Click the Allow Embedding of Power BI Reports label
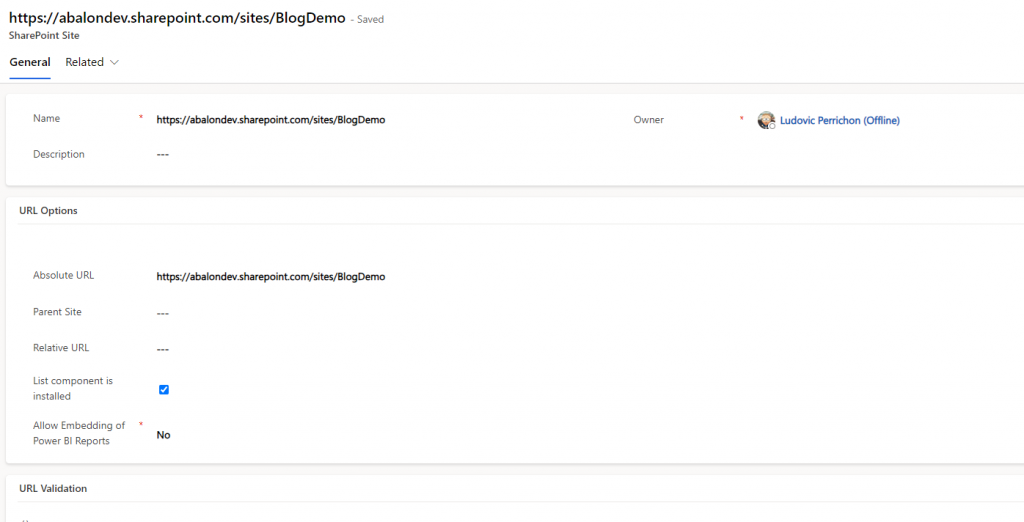The width and height of the screenshot is (1024, 522). 79,433
